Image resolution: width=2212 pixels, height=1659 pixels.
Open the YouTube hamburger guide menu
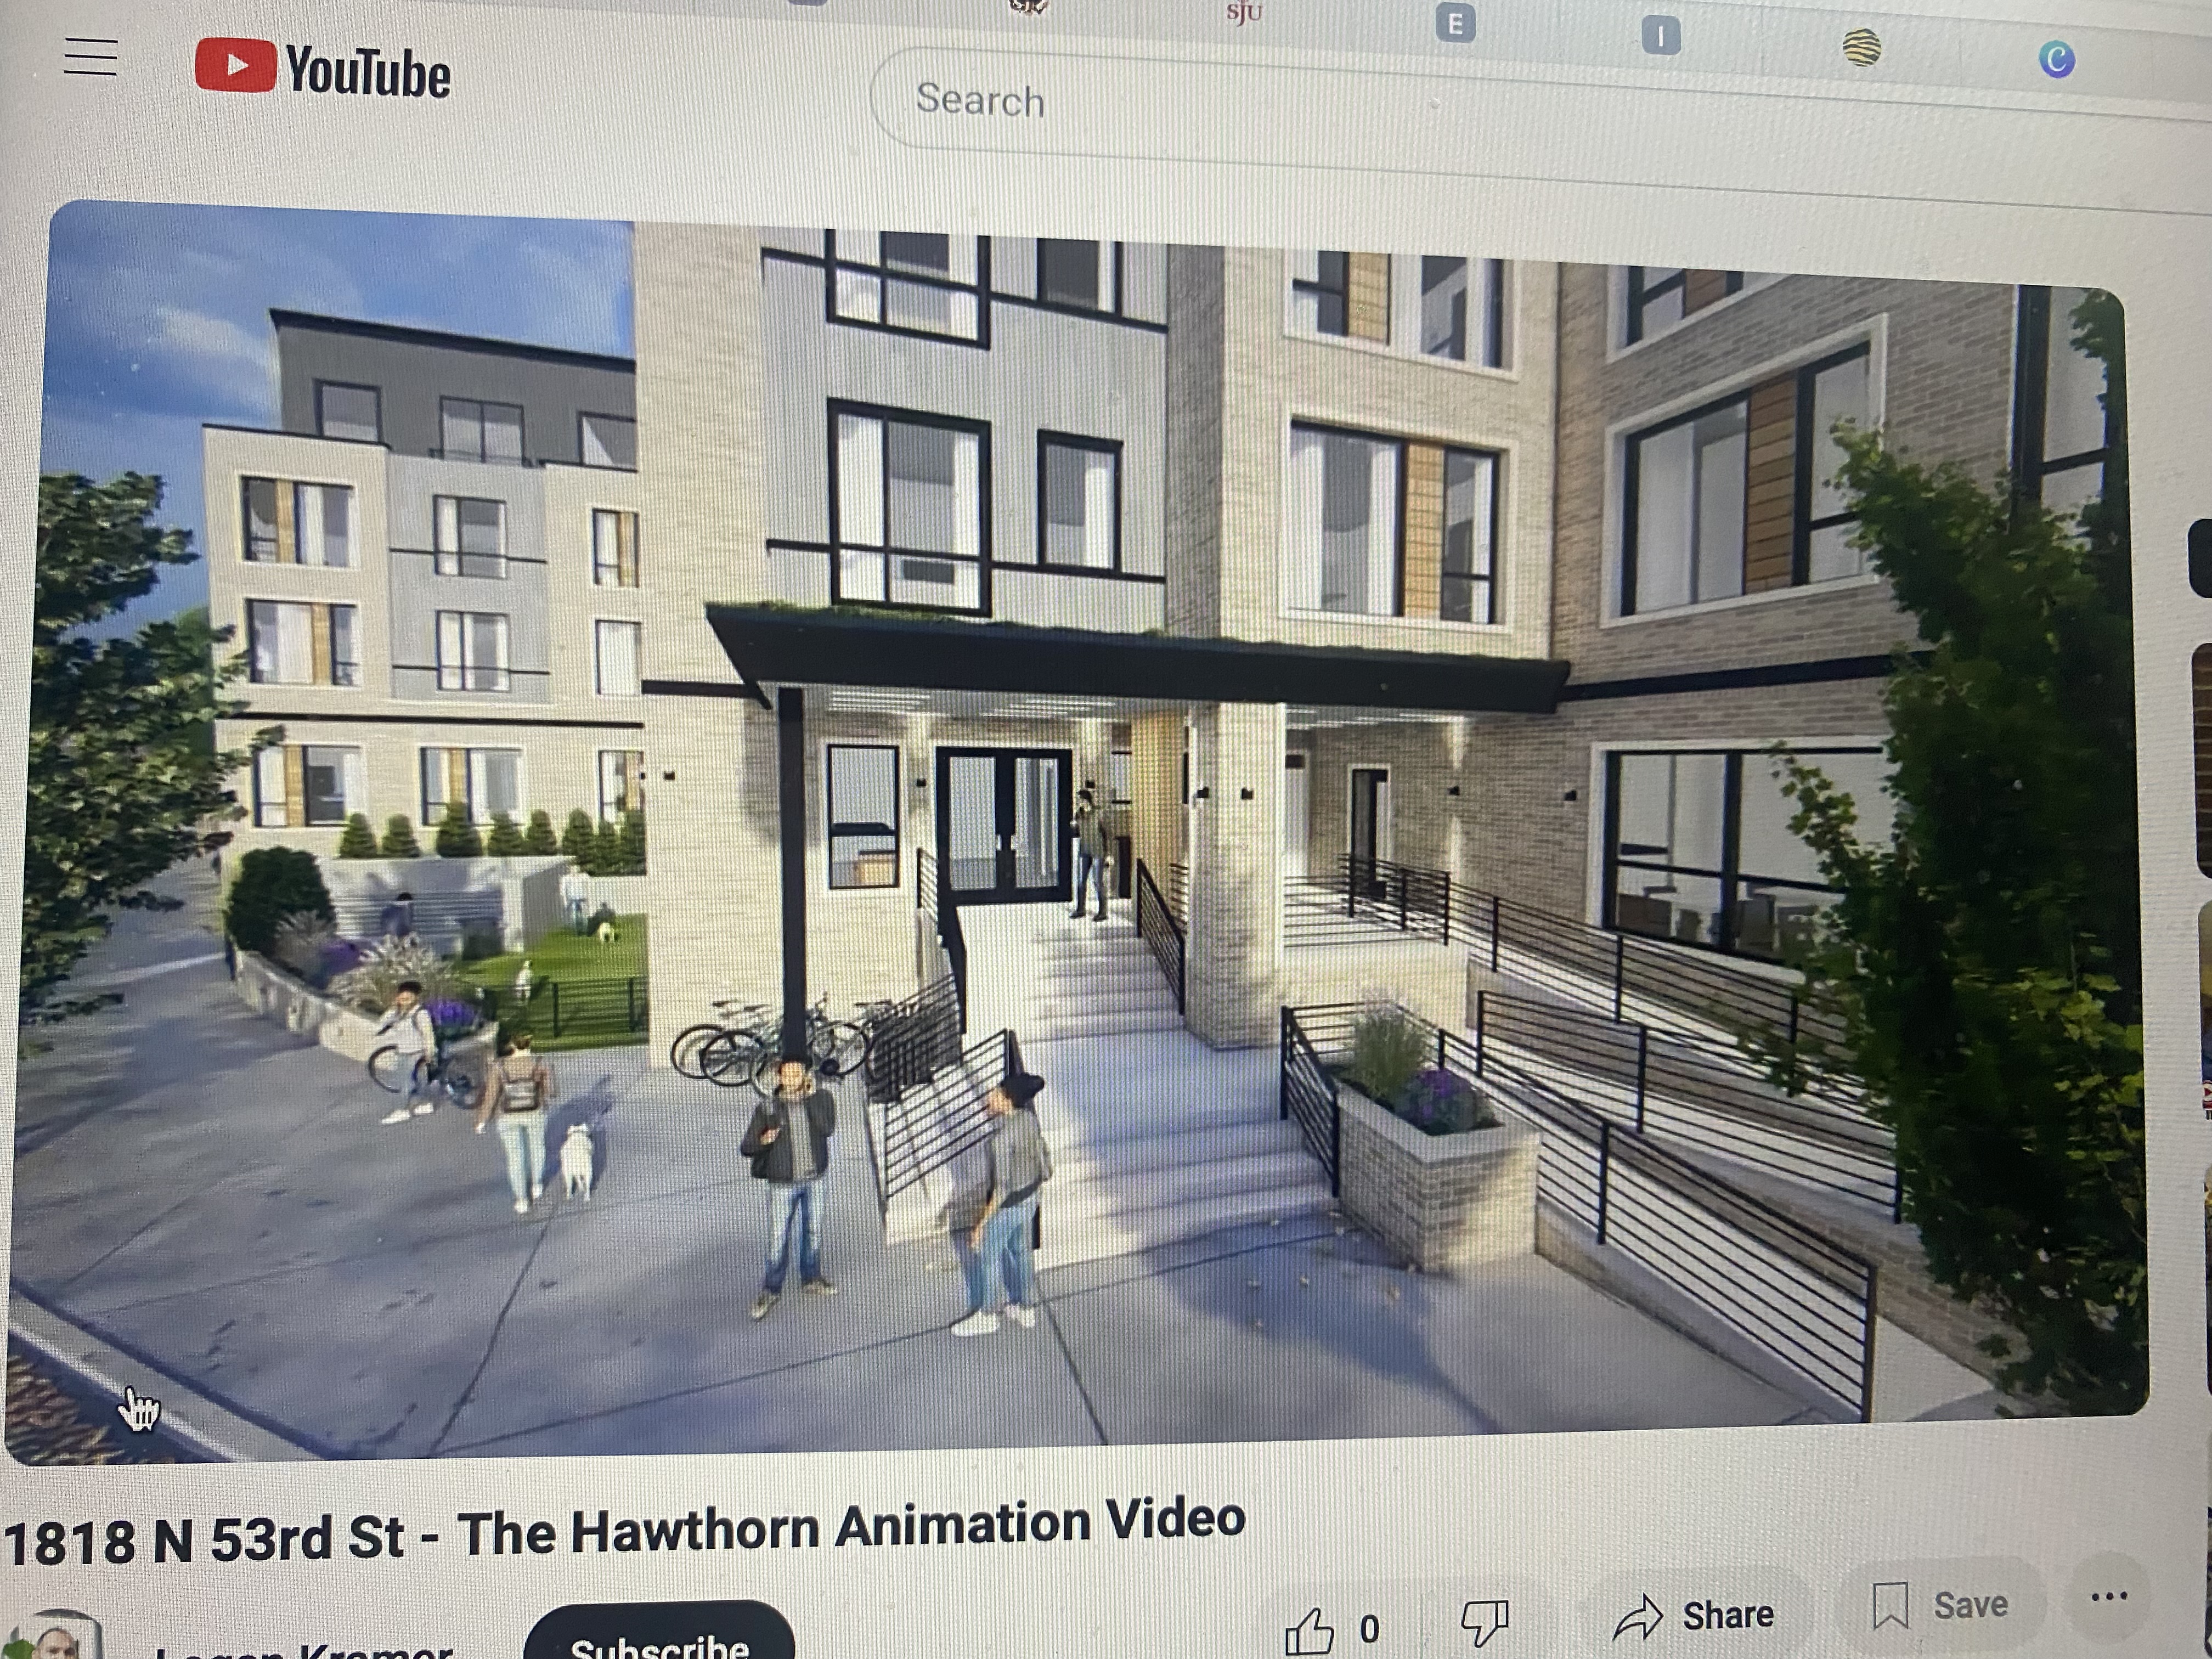click(91, 57)
